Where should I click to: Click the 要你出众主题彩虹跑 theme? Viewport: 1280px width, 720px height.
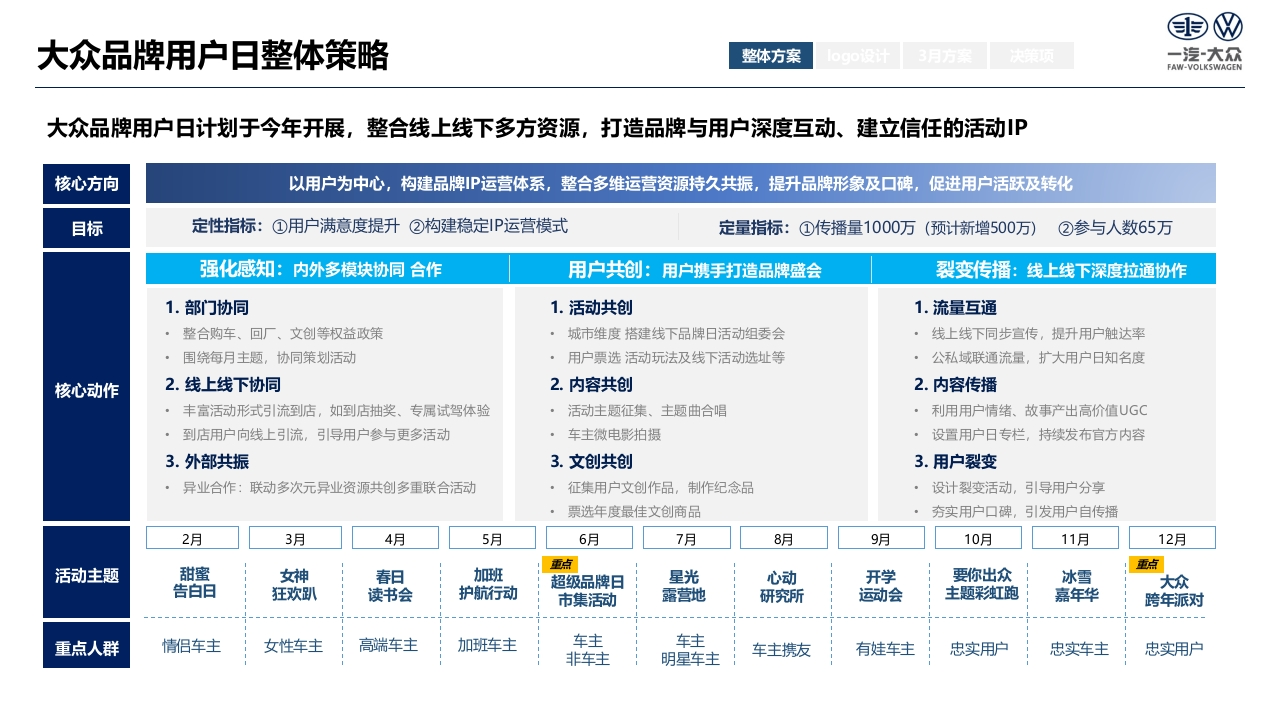[x=980, y=584]
